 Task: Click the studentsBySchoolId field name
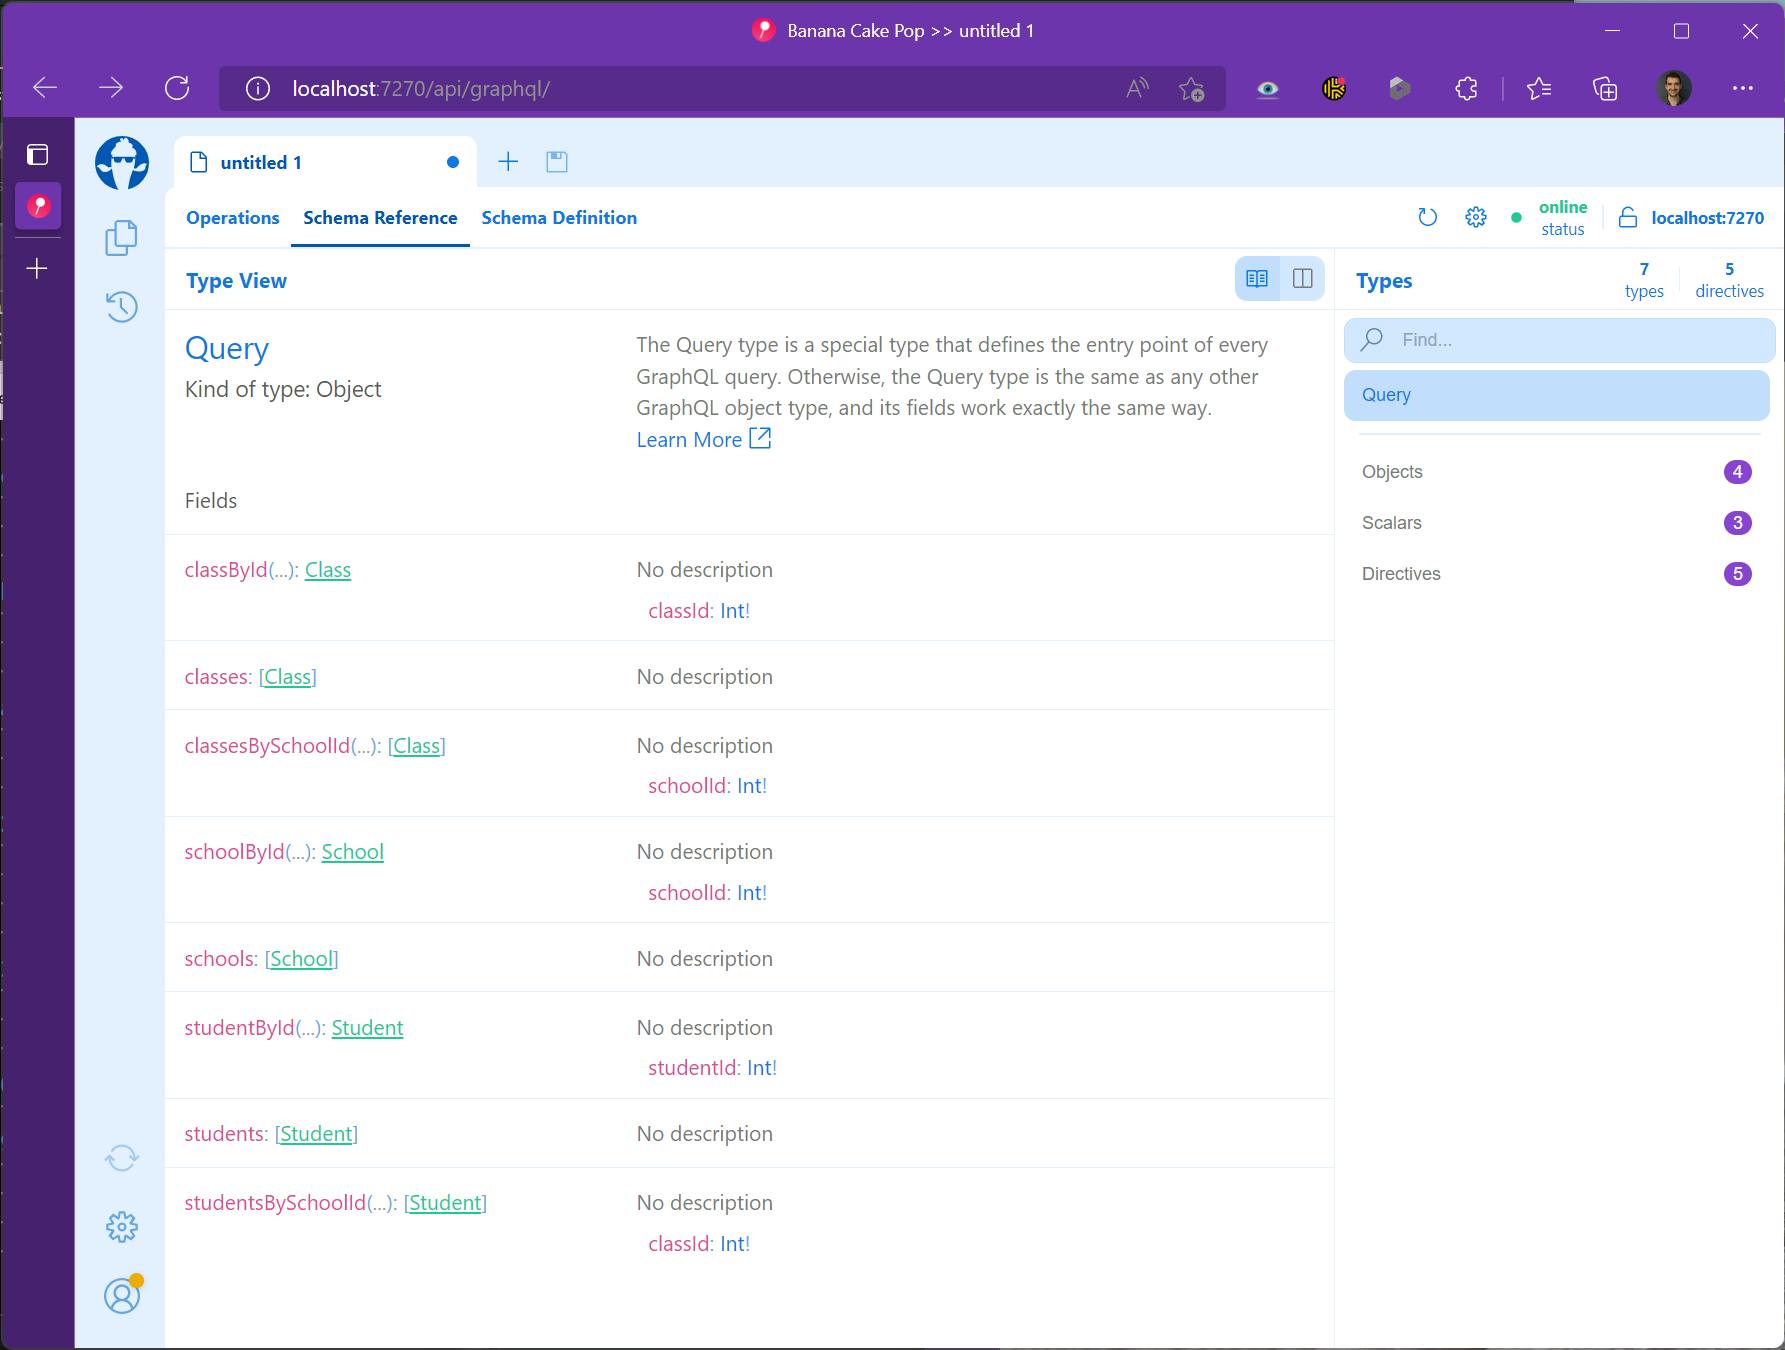pos(275,1203)
